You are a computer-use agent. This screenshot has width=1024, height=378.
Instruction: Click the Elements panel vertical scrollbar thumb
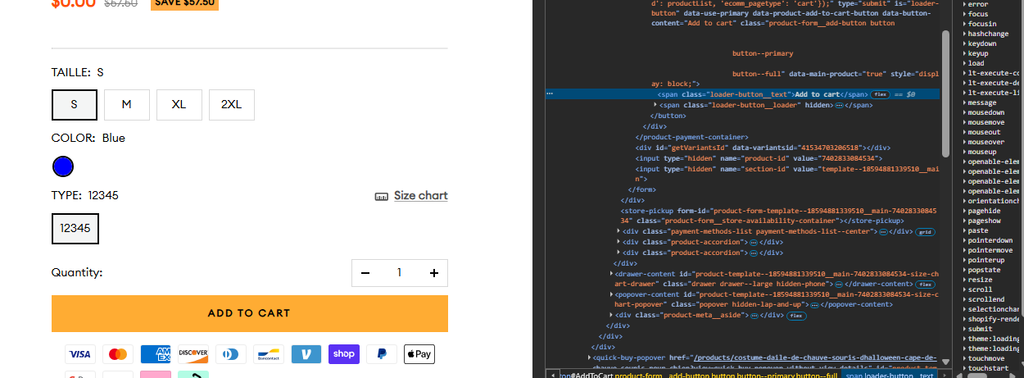tap(945, 93)
